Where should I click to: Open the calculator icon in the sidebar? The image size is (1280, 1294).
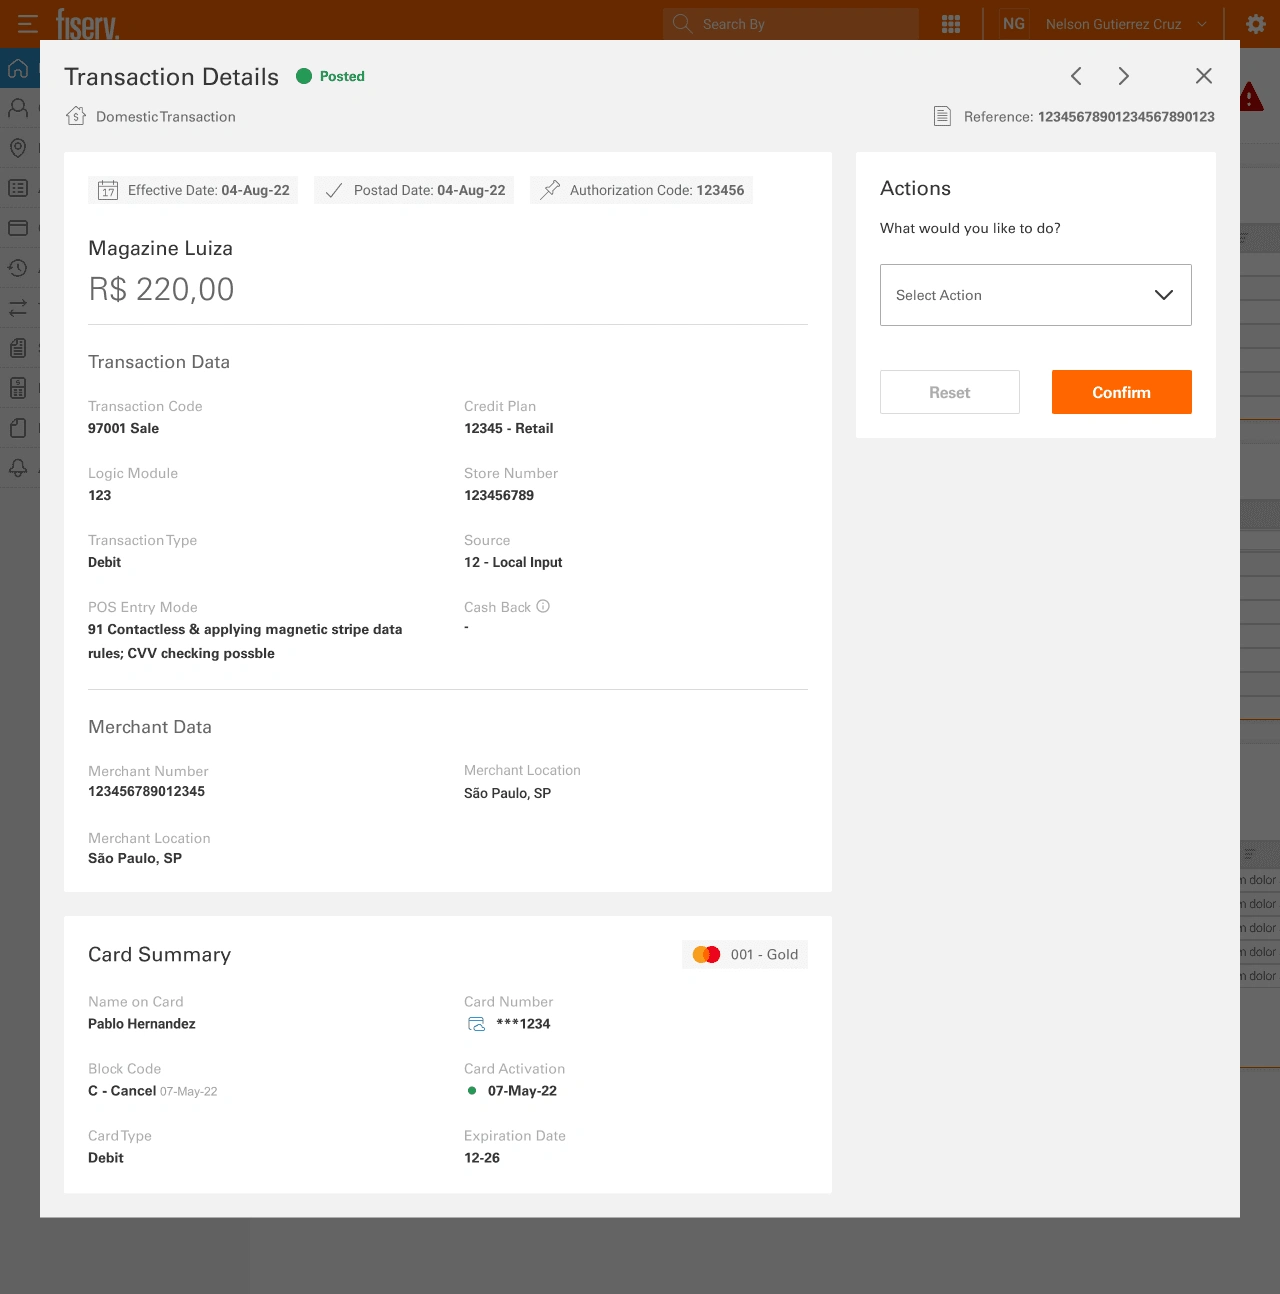18,388
